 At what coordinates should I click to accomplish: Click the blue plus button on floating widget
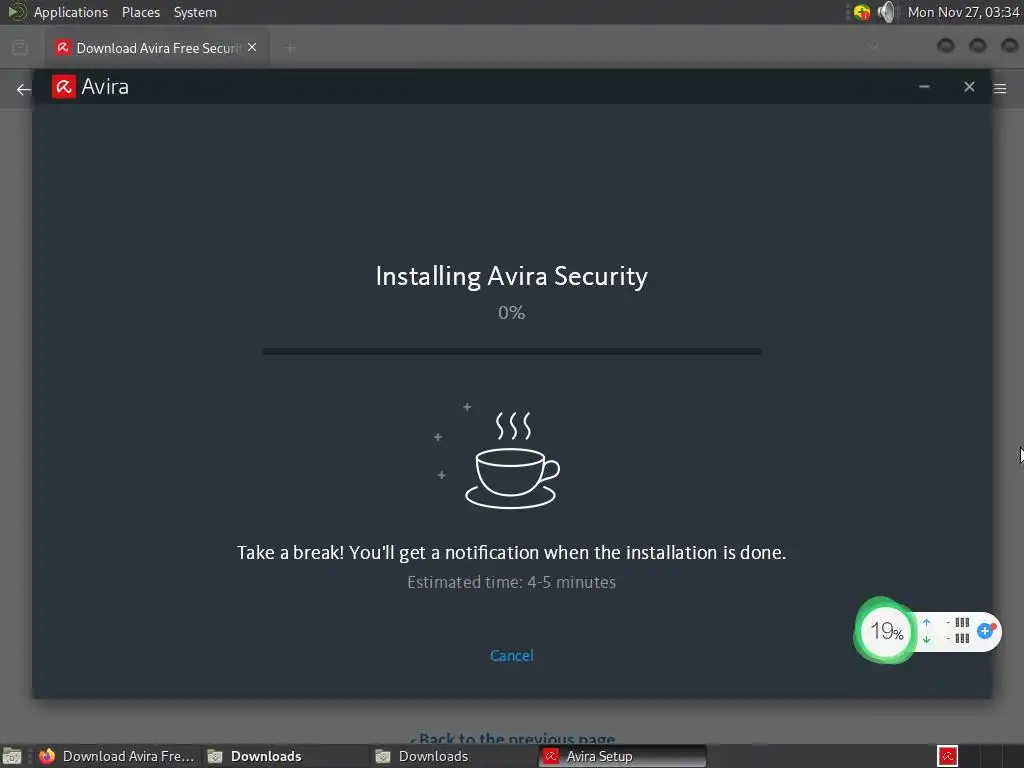point(985,631)
